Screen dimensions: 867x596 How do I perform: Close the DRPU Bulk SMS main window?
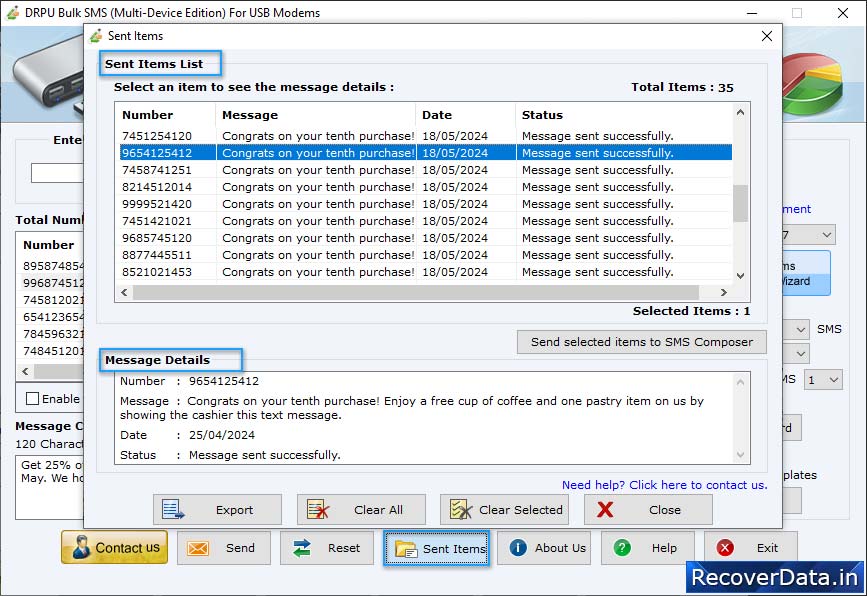tap(843, 13)
